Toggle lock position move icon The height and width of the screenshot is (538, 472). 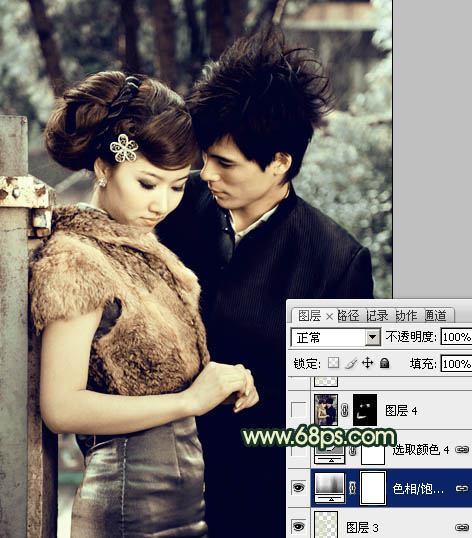coord(367,363)
